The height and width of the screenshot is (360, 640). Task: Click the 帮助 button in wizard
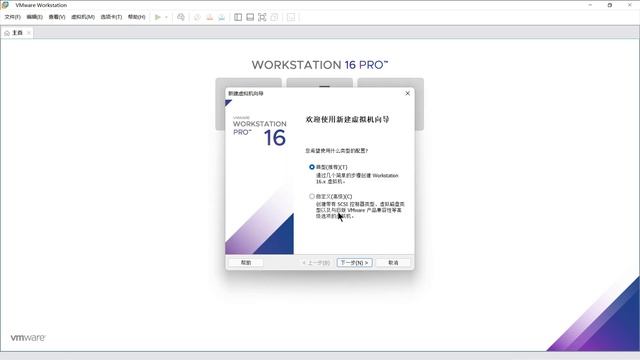click(246, 262)
